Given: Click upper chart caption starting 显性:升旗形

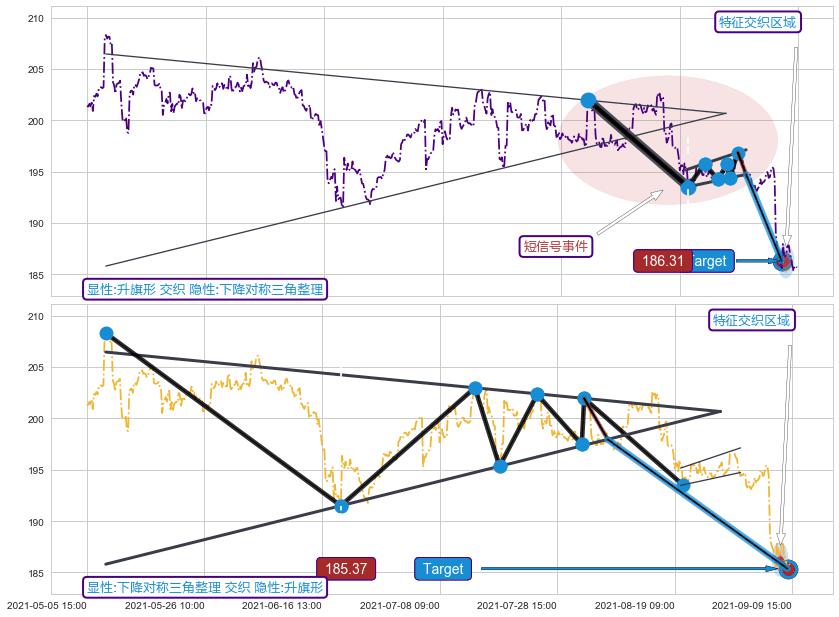Looking at the screenshot, I should click(205, 290).
